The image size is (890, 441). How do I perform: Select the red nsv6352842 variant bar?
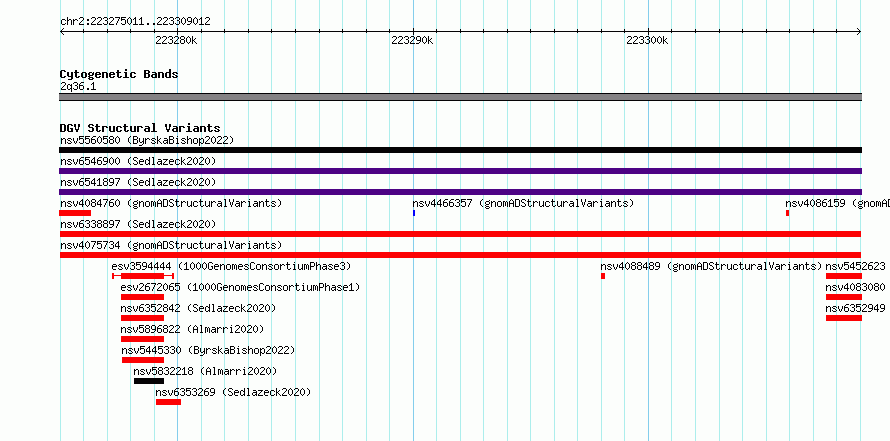click(142, 318)
